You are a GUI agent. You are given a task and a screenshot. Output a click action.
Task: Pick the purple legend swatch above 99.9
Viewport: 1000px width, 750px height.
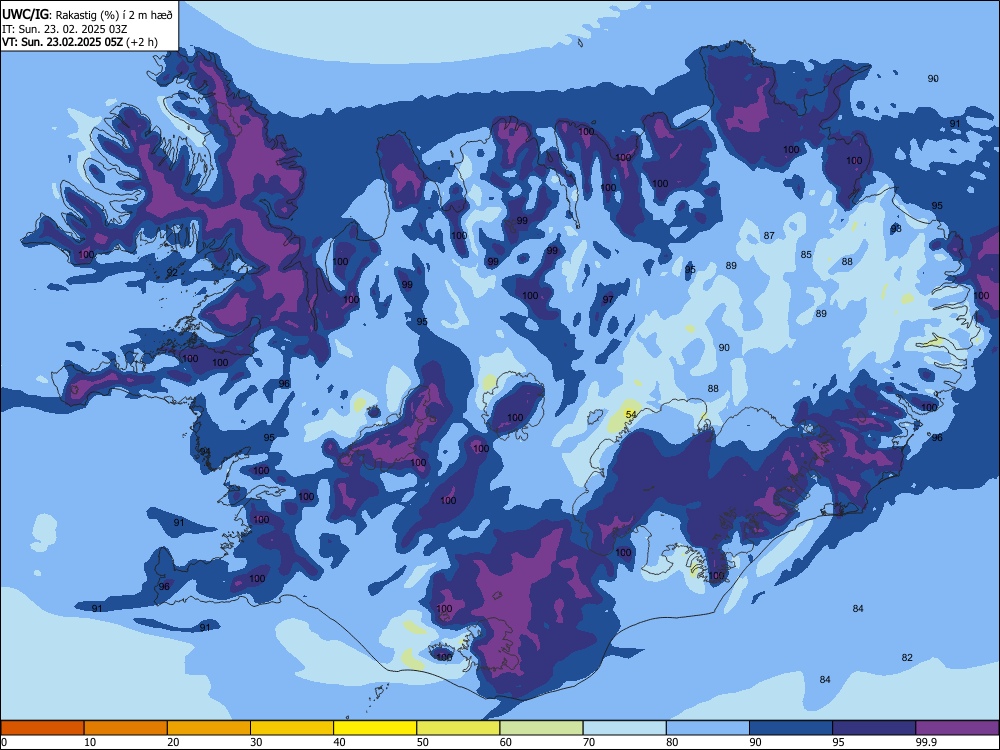pyautogui.click(x=957, y=728)
